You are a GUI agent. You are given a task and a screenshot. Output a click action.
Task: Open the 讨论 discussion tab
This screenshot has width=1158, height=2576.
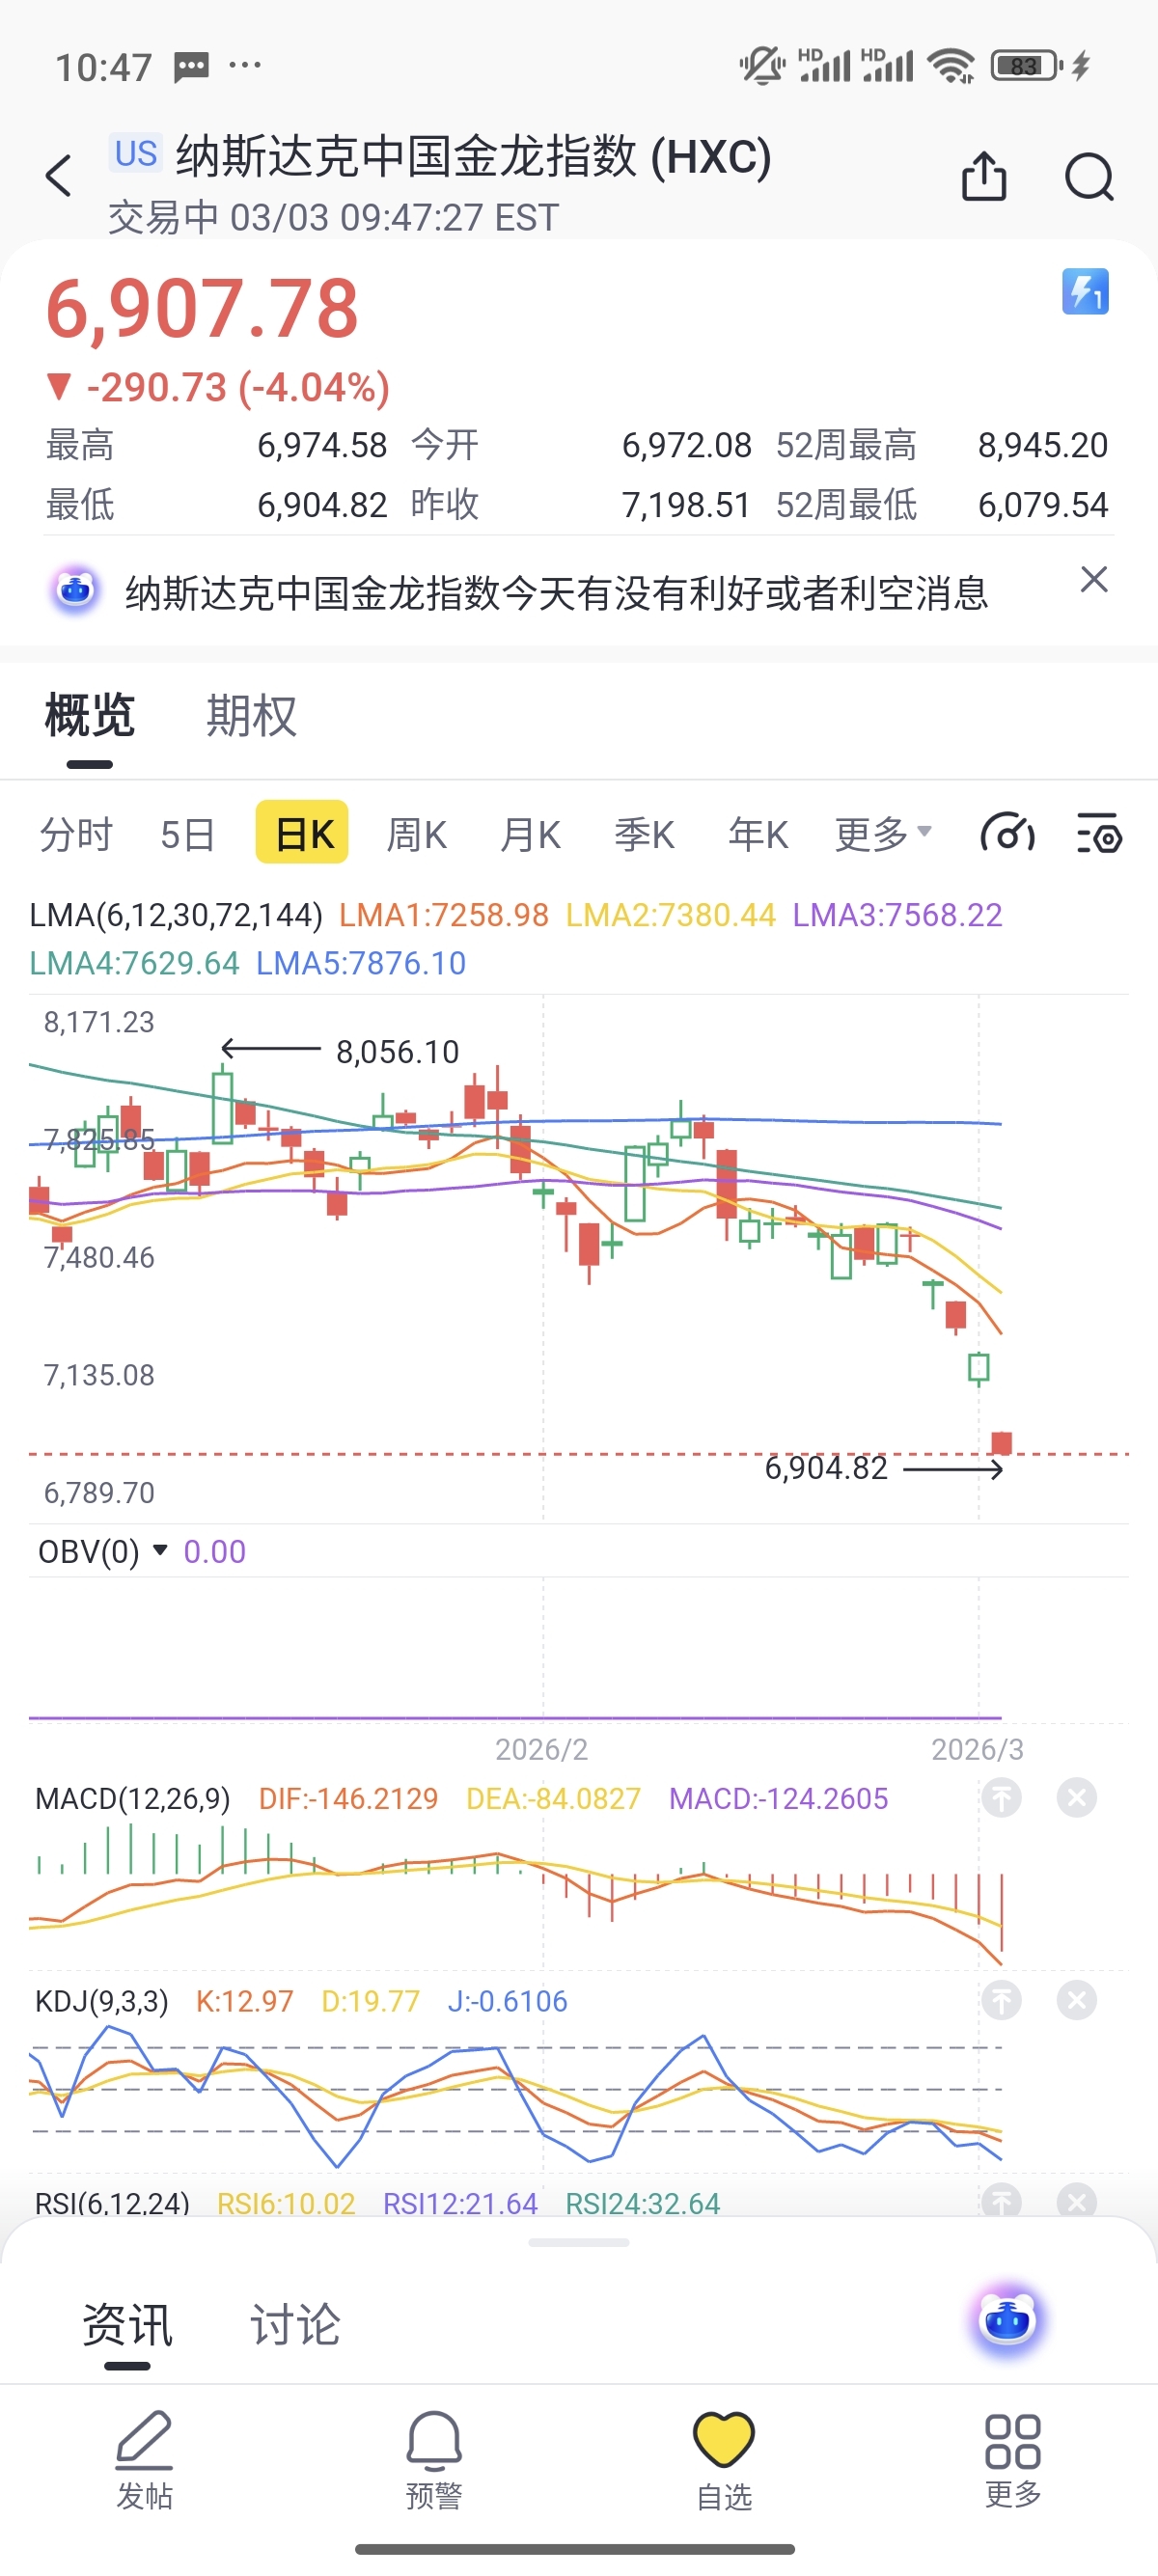295,2324
